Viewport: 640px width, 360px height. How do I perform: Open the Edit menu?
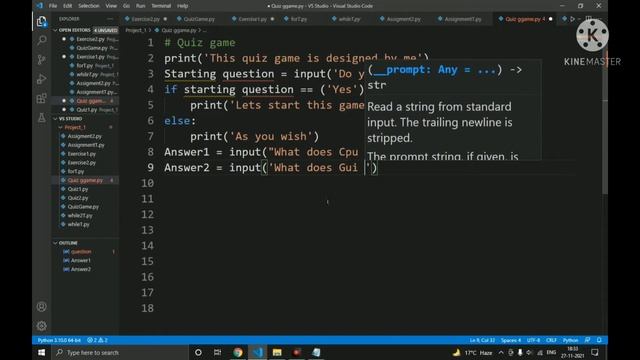tap(67, 6)
